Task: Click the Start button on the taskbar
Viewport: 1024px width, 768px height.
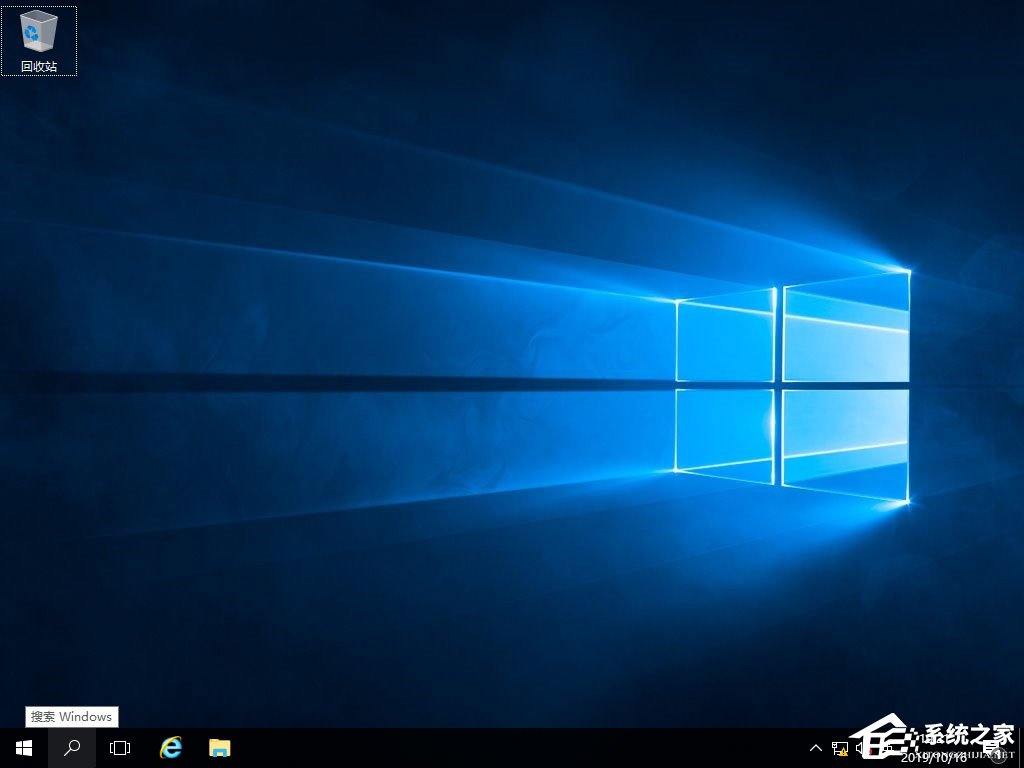Action: (x=22, y=747)
